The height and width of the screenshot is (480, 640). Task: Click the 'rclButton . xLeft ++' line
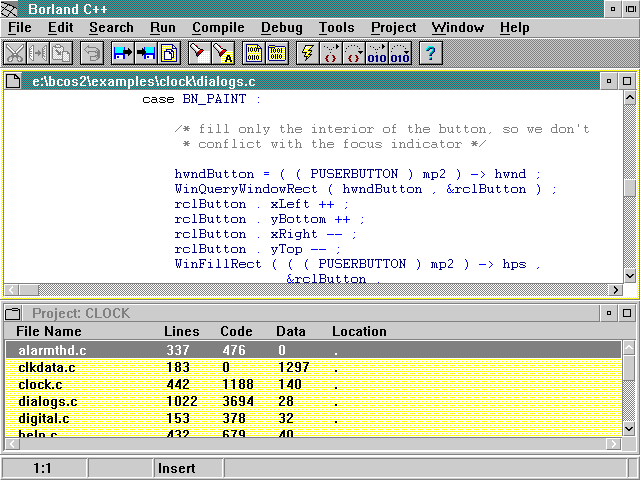(x=262, y=204)
